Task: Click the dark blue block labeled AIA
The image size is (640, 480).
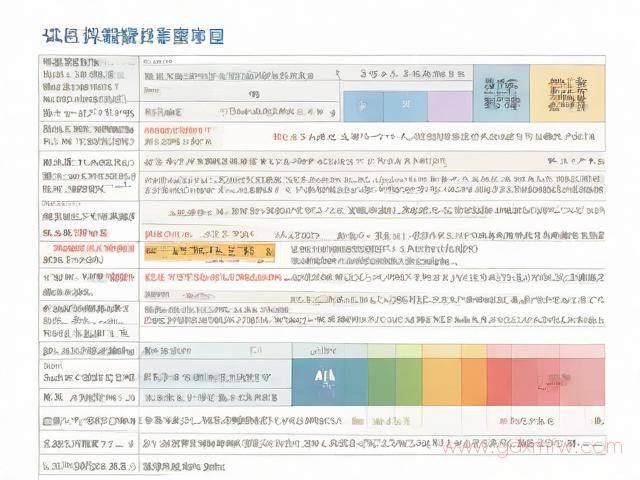Action: [x=330, y=382]
